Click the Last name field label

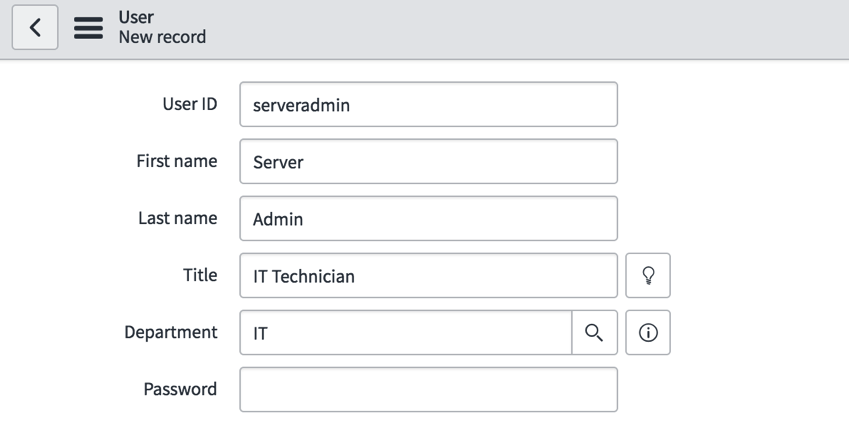(x=178, y=218)
